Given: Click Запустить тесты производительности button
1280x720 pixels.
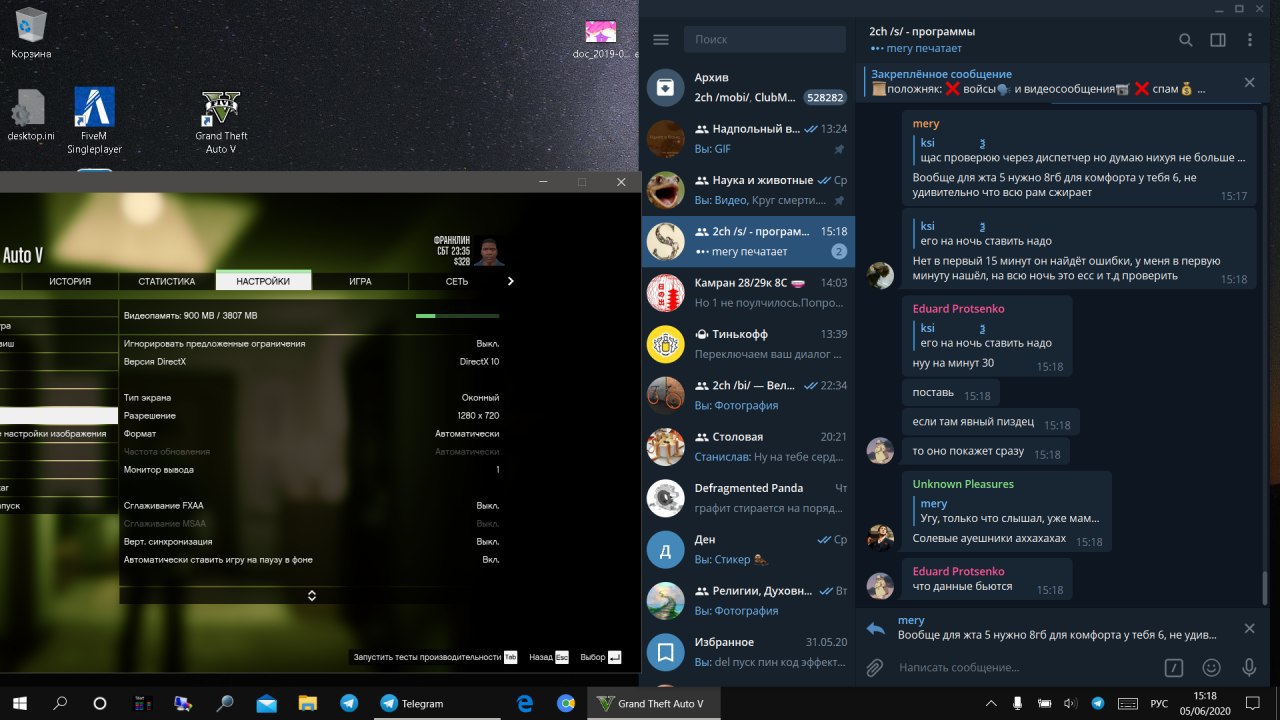Looking at the screenshot, I should point(435,657).
